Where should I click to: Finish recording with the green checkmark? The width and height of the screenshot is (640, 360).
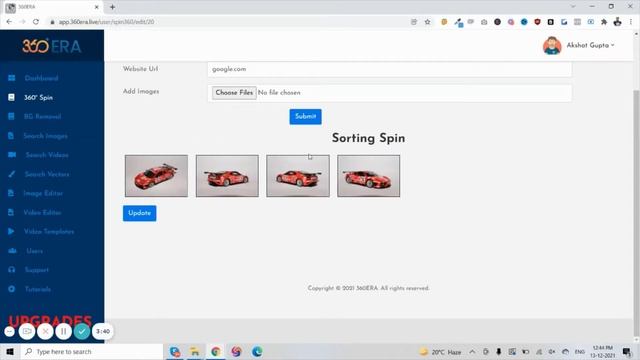coord(82,331)
